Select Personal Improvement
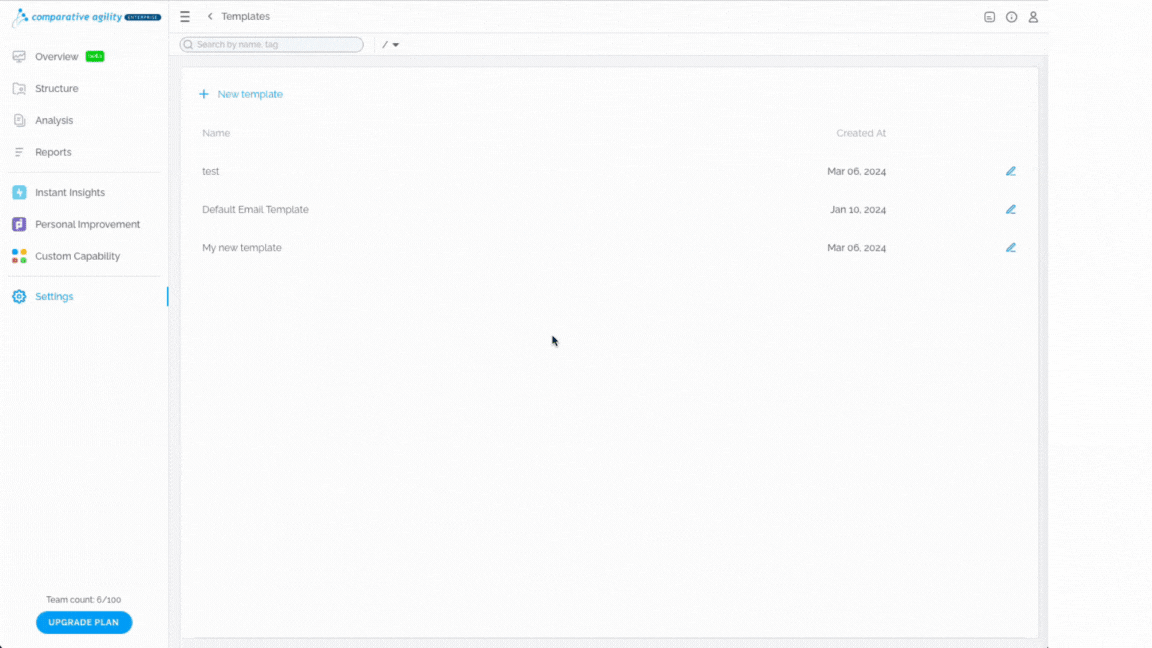This screenshot has width=1152, height=648. pos(87,224)
